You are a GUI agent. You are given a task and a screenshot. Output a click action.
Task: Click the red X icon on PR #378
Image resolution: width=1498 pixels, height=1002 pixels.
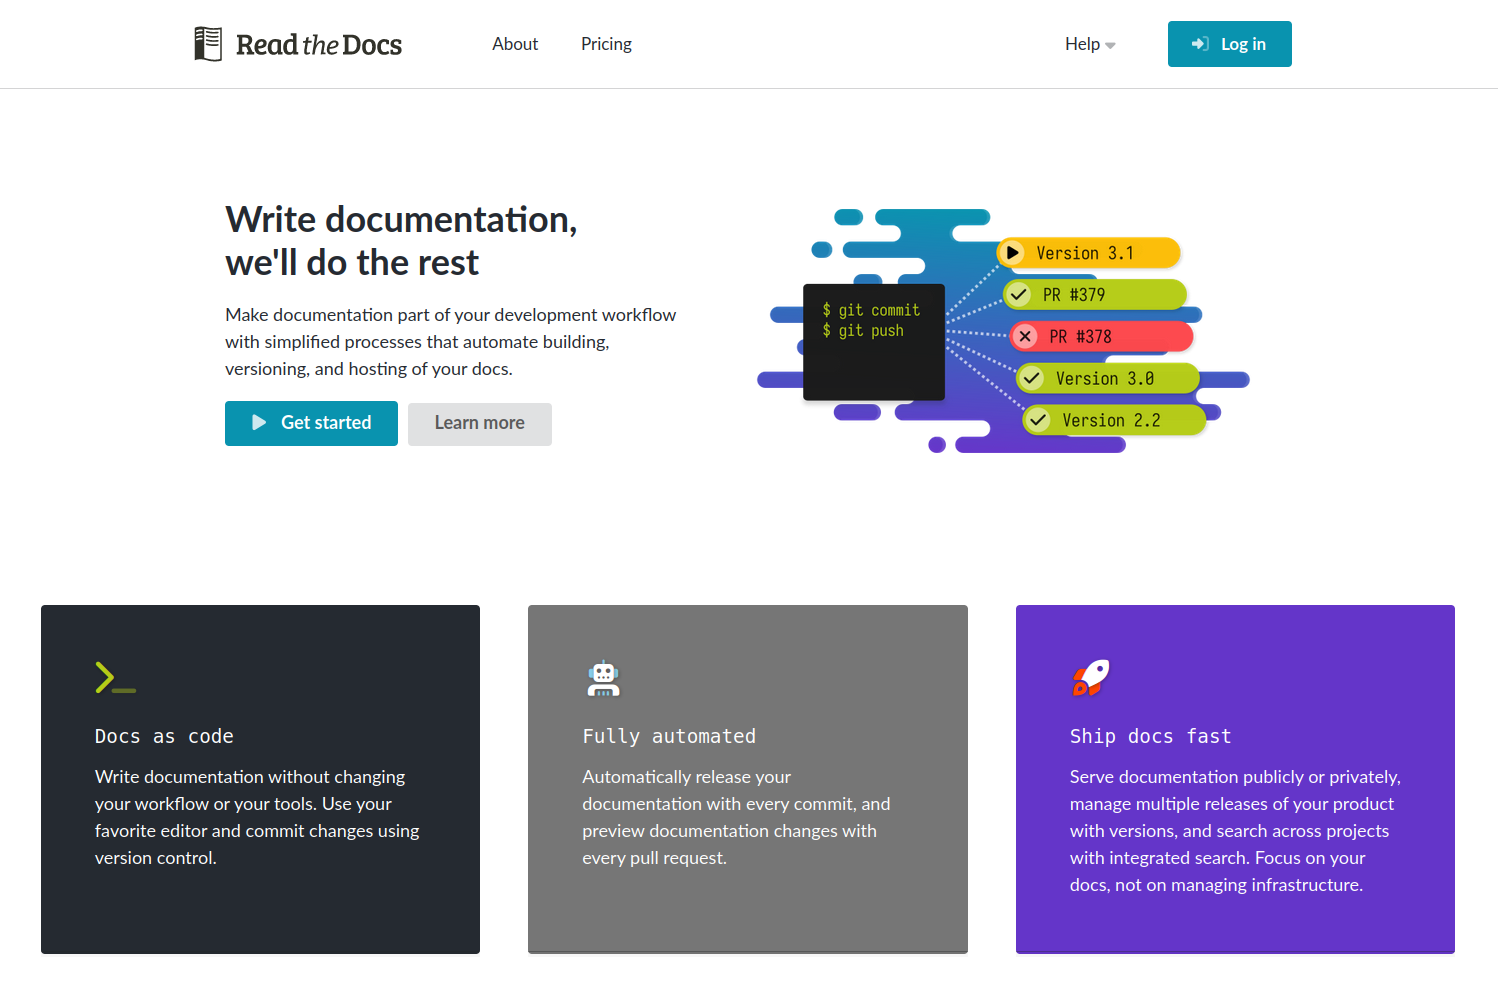(1025, 337)
